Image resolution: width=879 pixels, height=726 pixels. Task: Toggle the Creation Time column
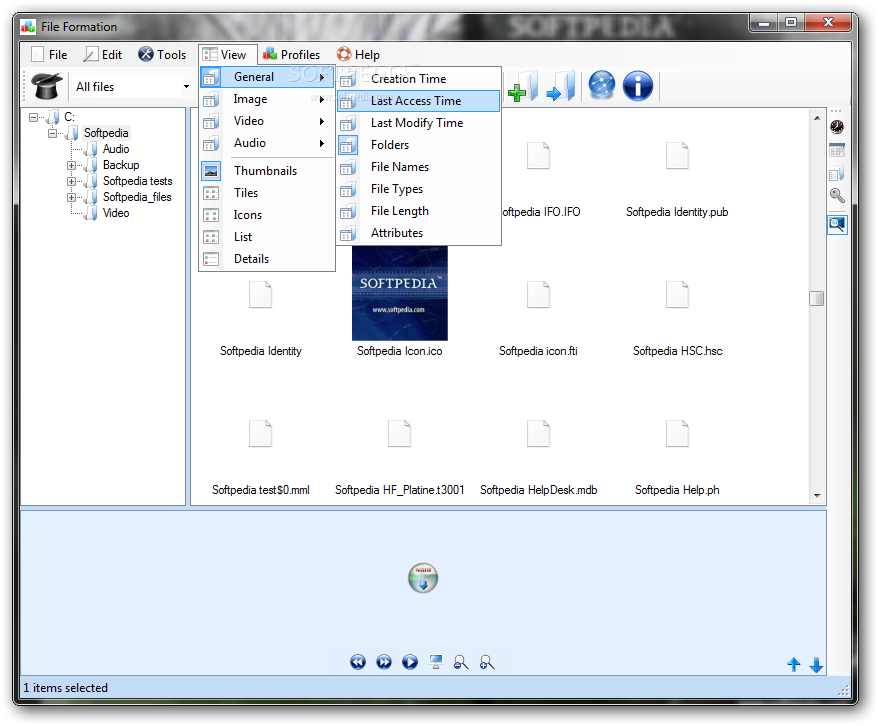[x=418, y=79]
